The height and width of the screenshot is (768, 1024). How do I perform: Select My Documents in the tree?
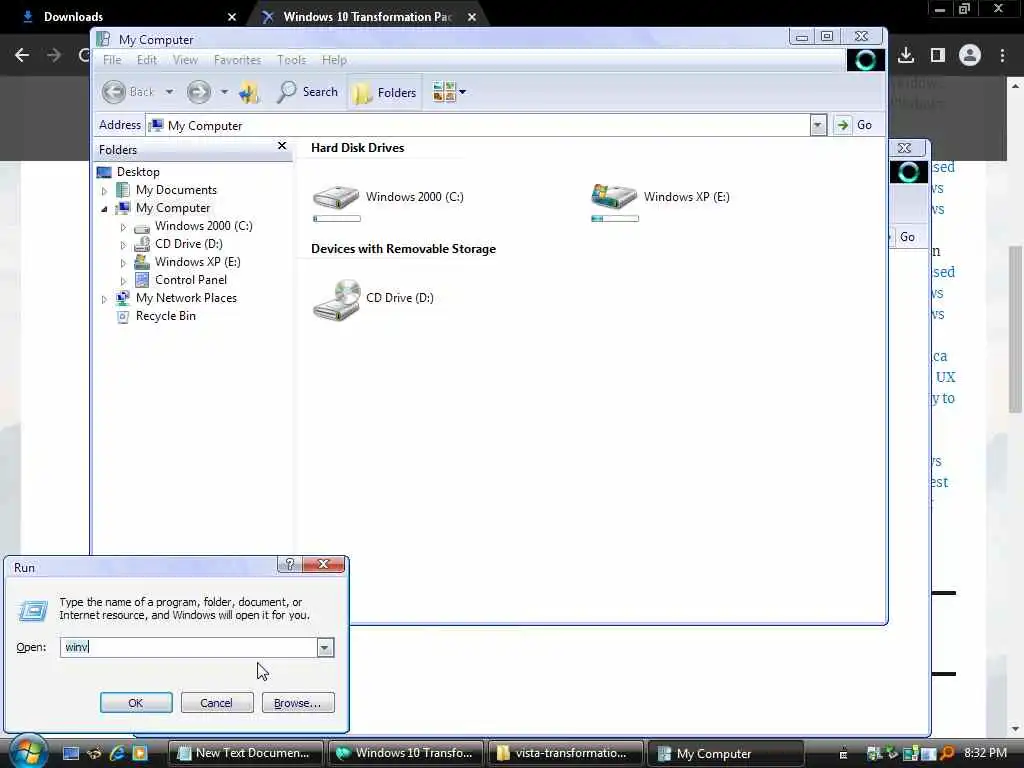pos(176,190)
